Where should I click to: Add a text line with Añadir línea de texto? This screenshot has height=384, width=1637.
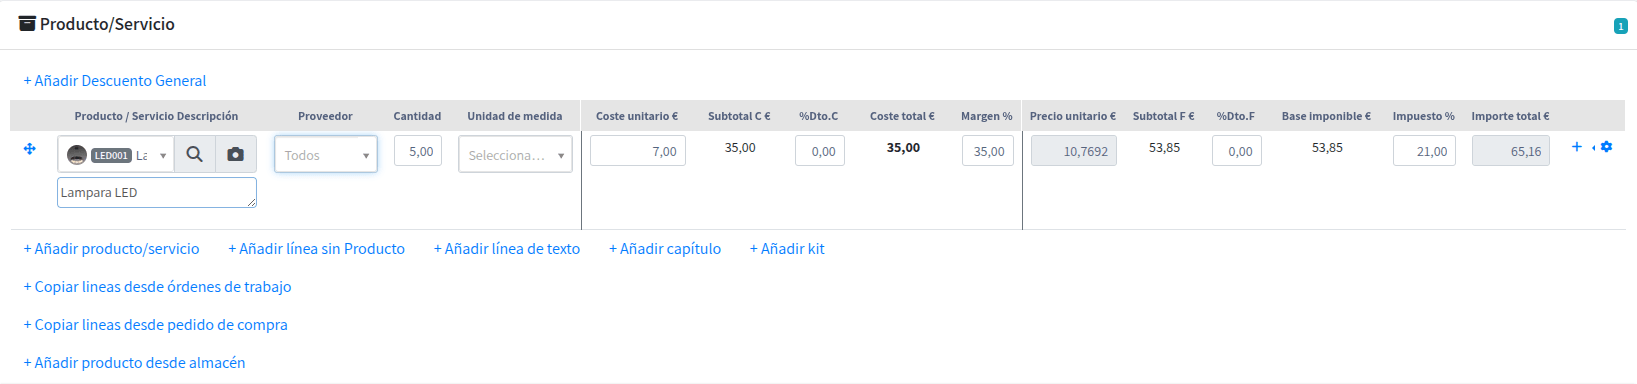(507, 249)
